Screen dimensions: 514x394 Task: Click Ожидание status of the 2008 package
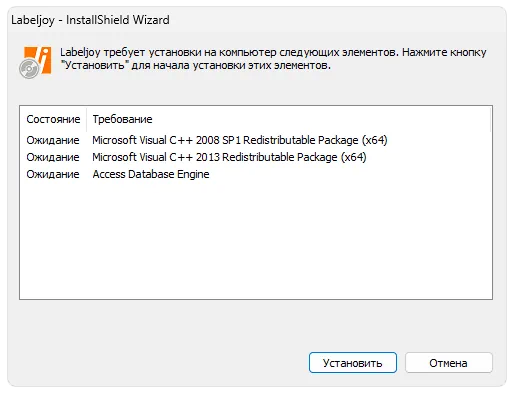point(53,140)
